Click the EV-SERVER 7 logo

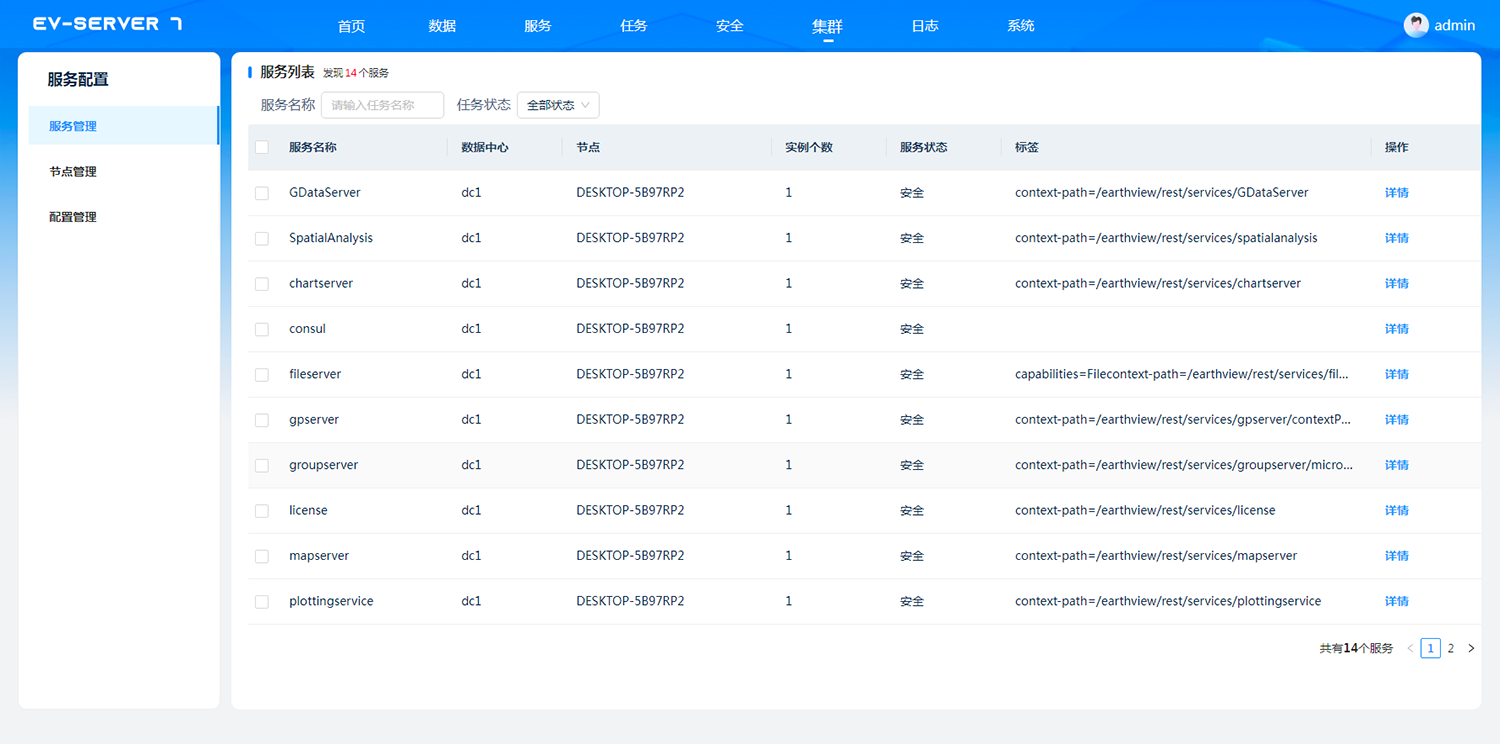point(107,24)
